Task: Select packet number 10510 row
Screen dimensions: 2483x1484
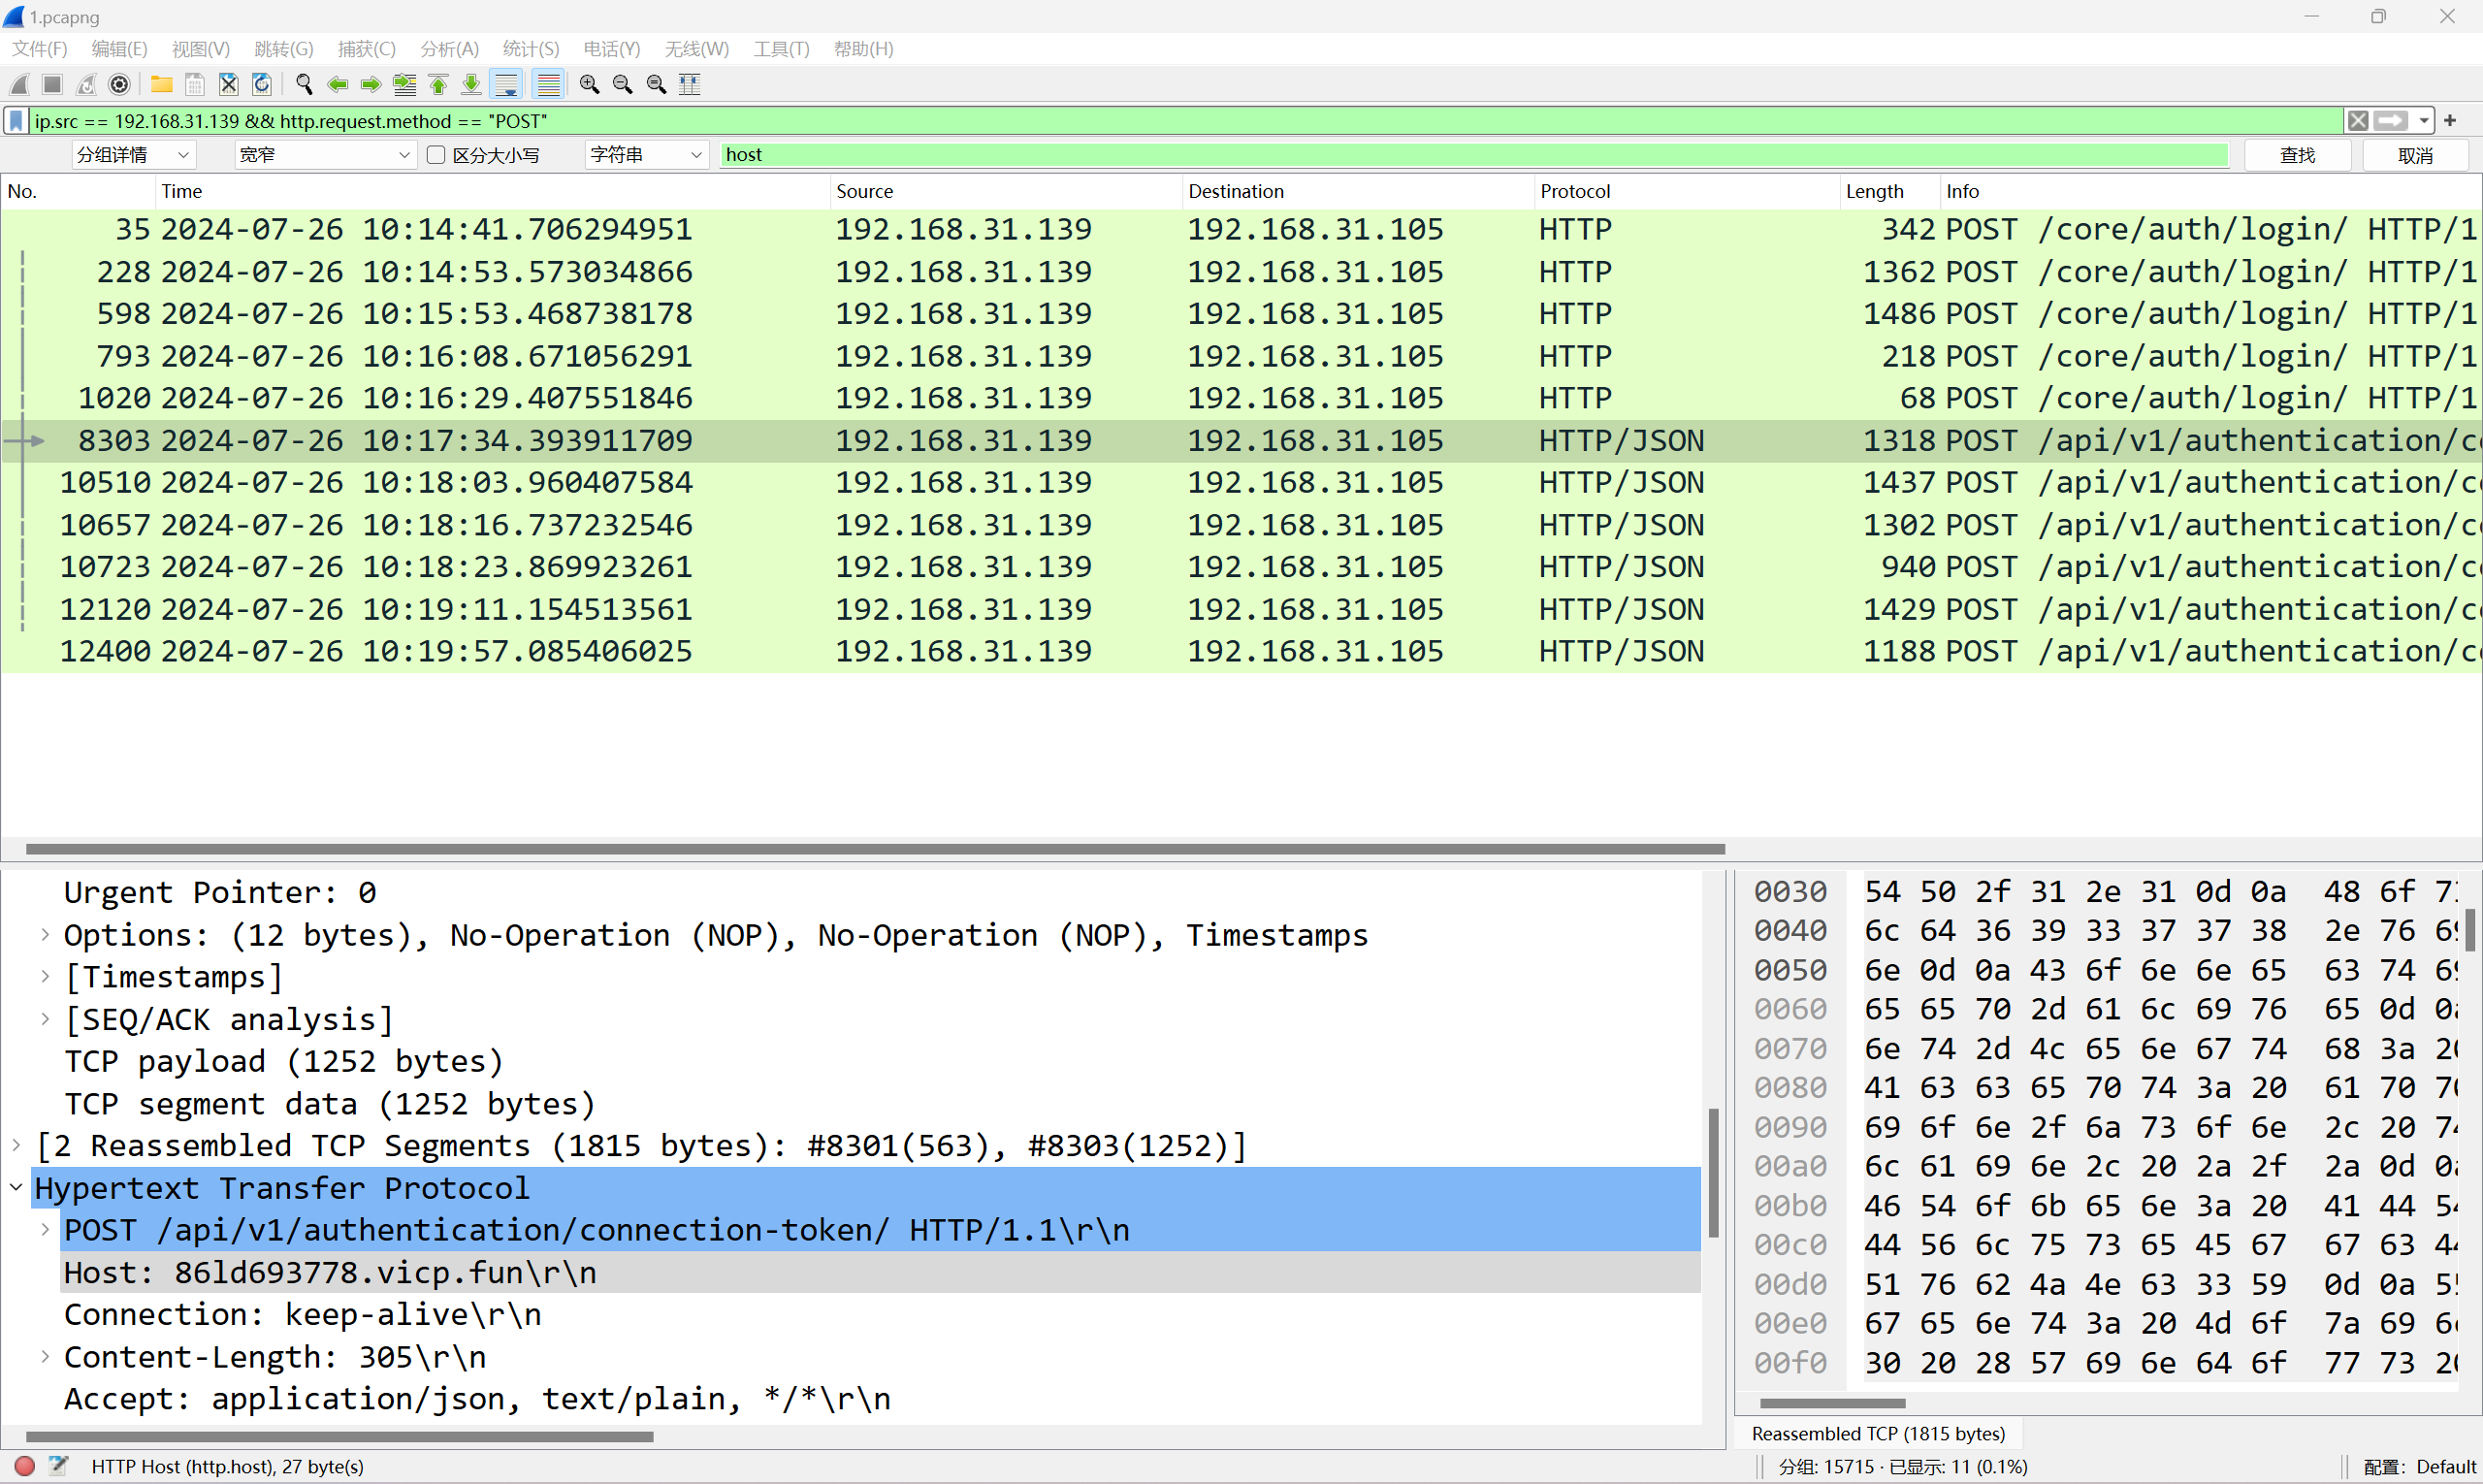Action: point(1241,482)
